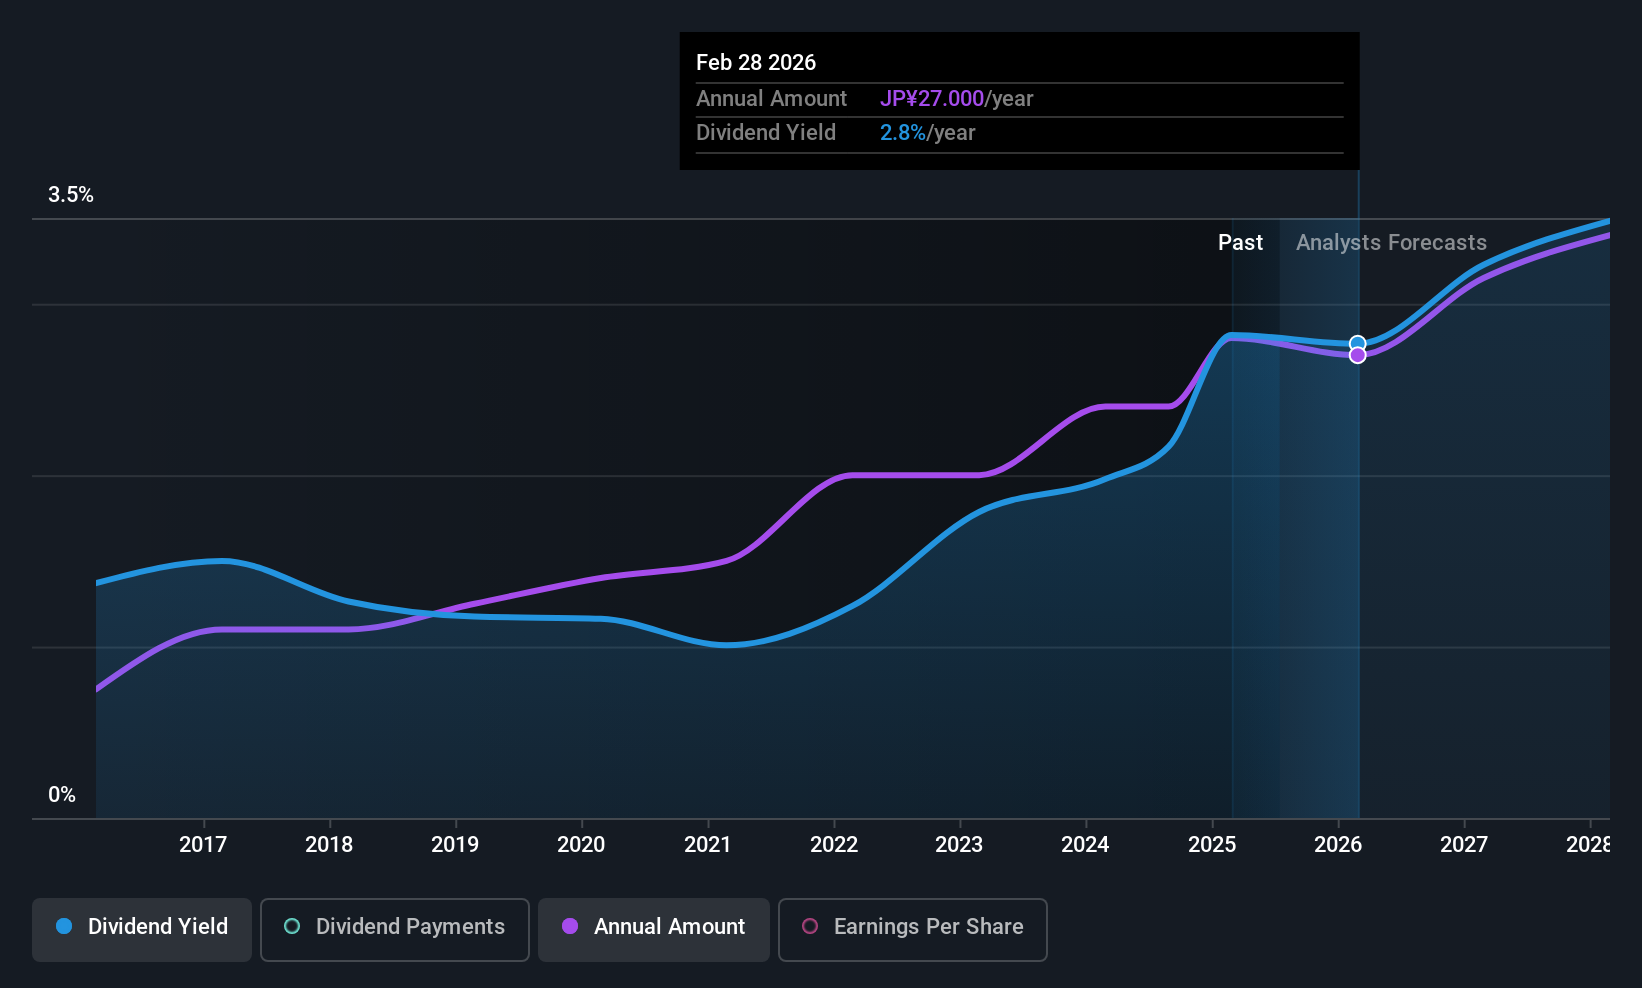Enable the Dividend Payments series

395,929
